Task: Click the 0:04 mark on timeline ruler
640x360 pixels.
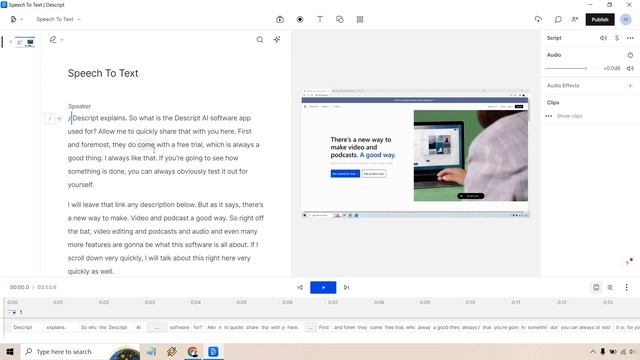Action: tap(196, 302)
